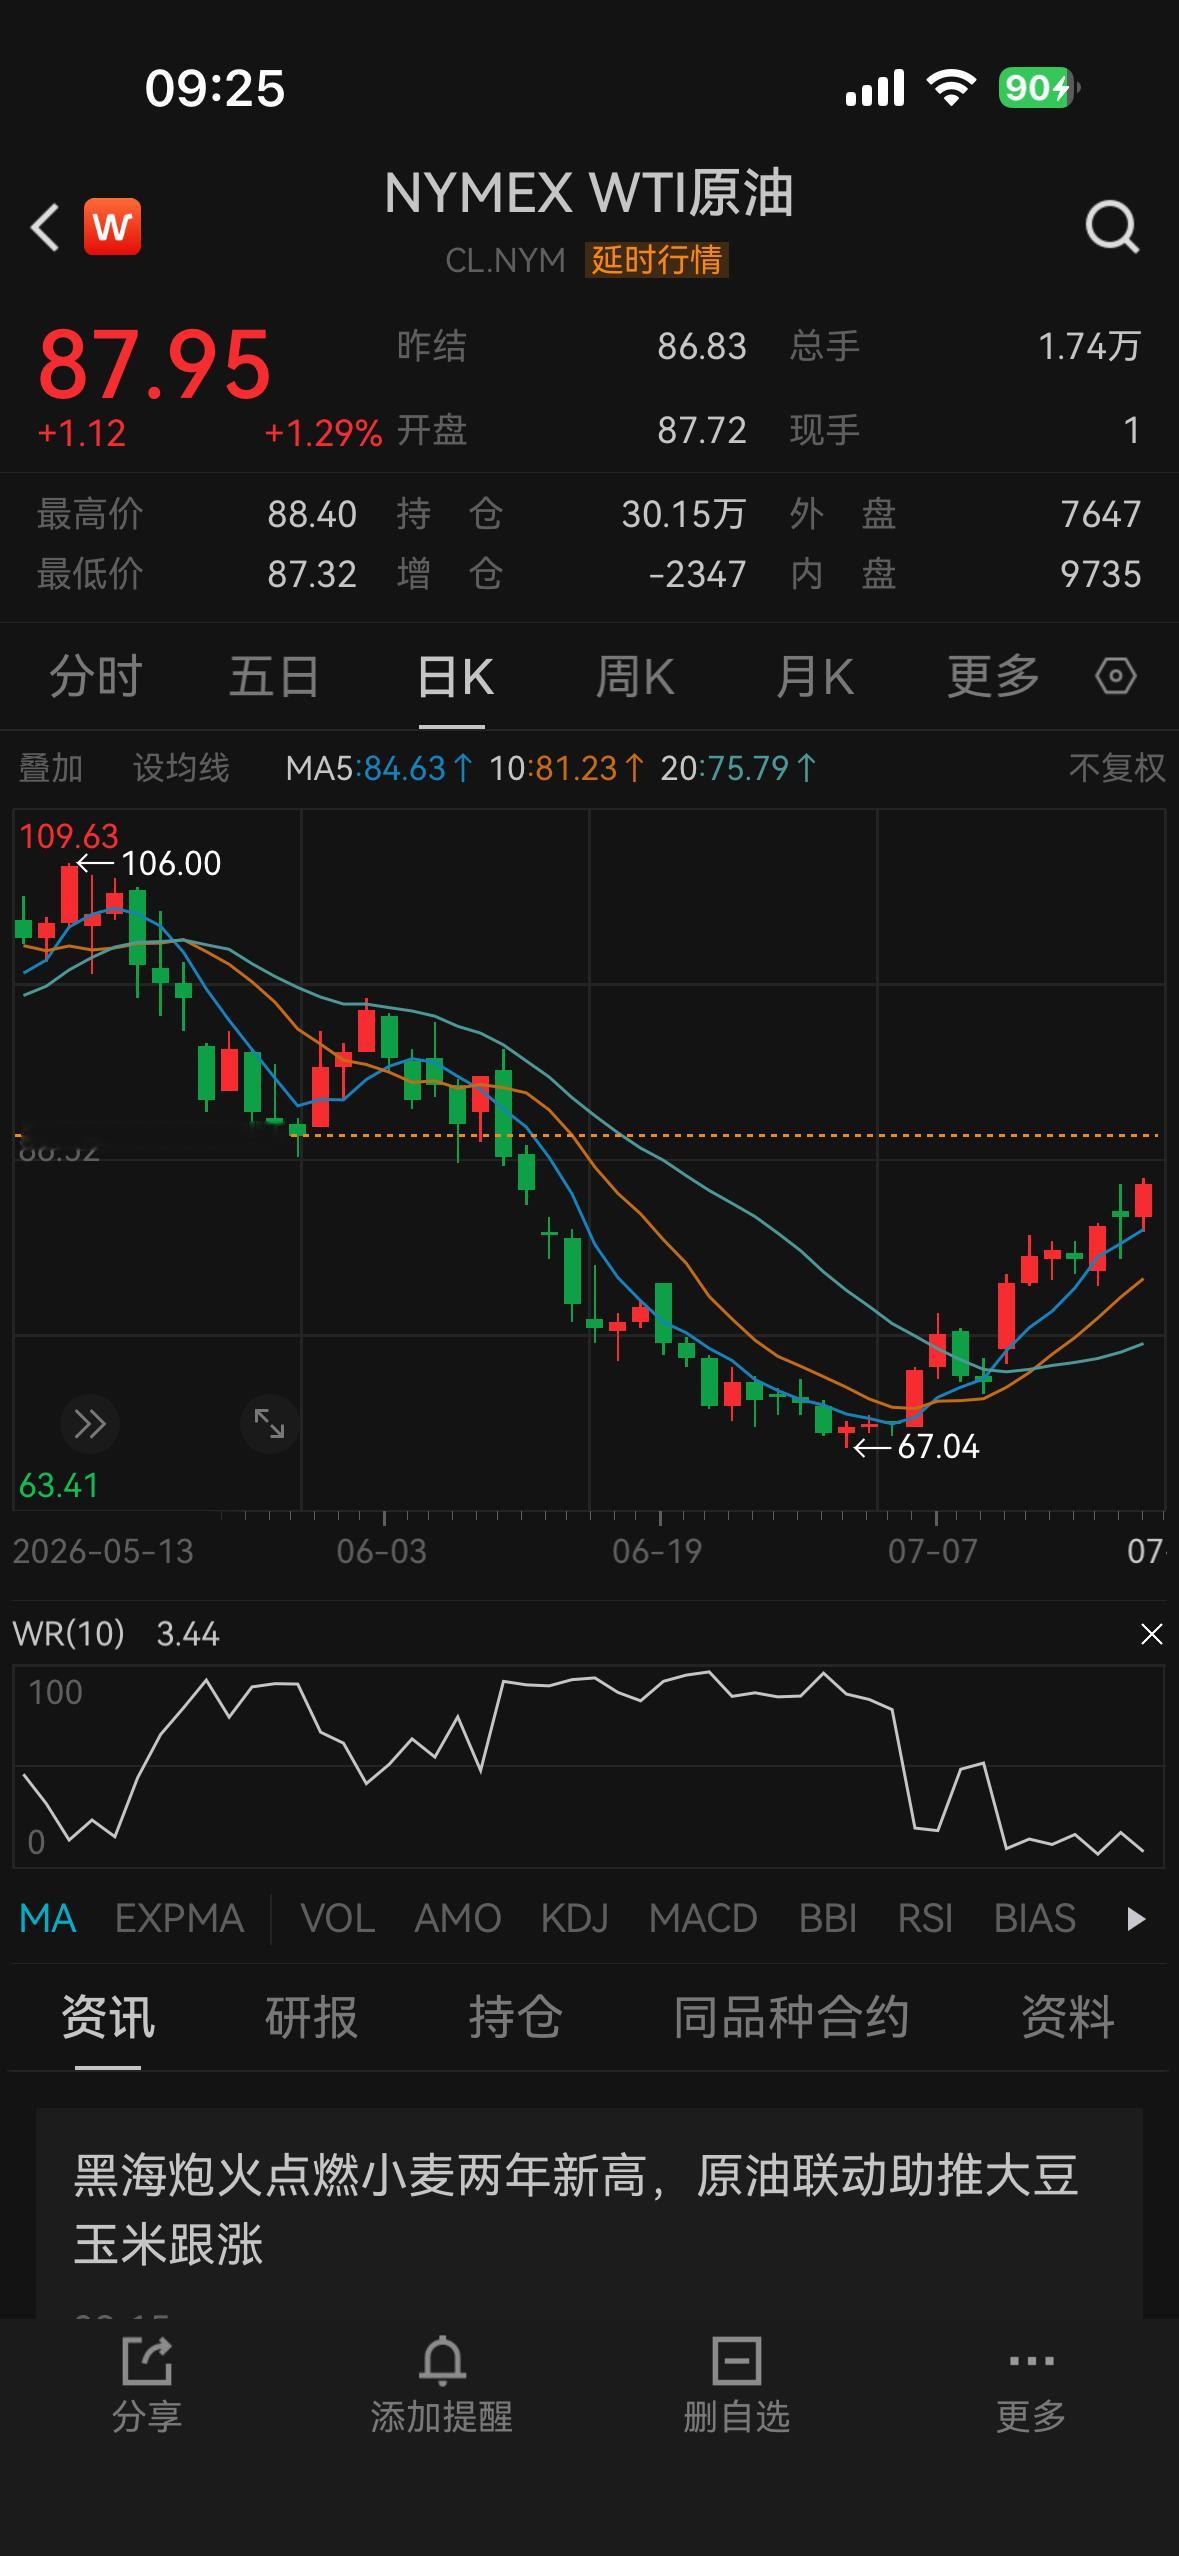Select the KDJ indicator
Viewport: 1179px width, 2556px height.
coord(575,1918)
